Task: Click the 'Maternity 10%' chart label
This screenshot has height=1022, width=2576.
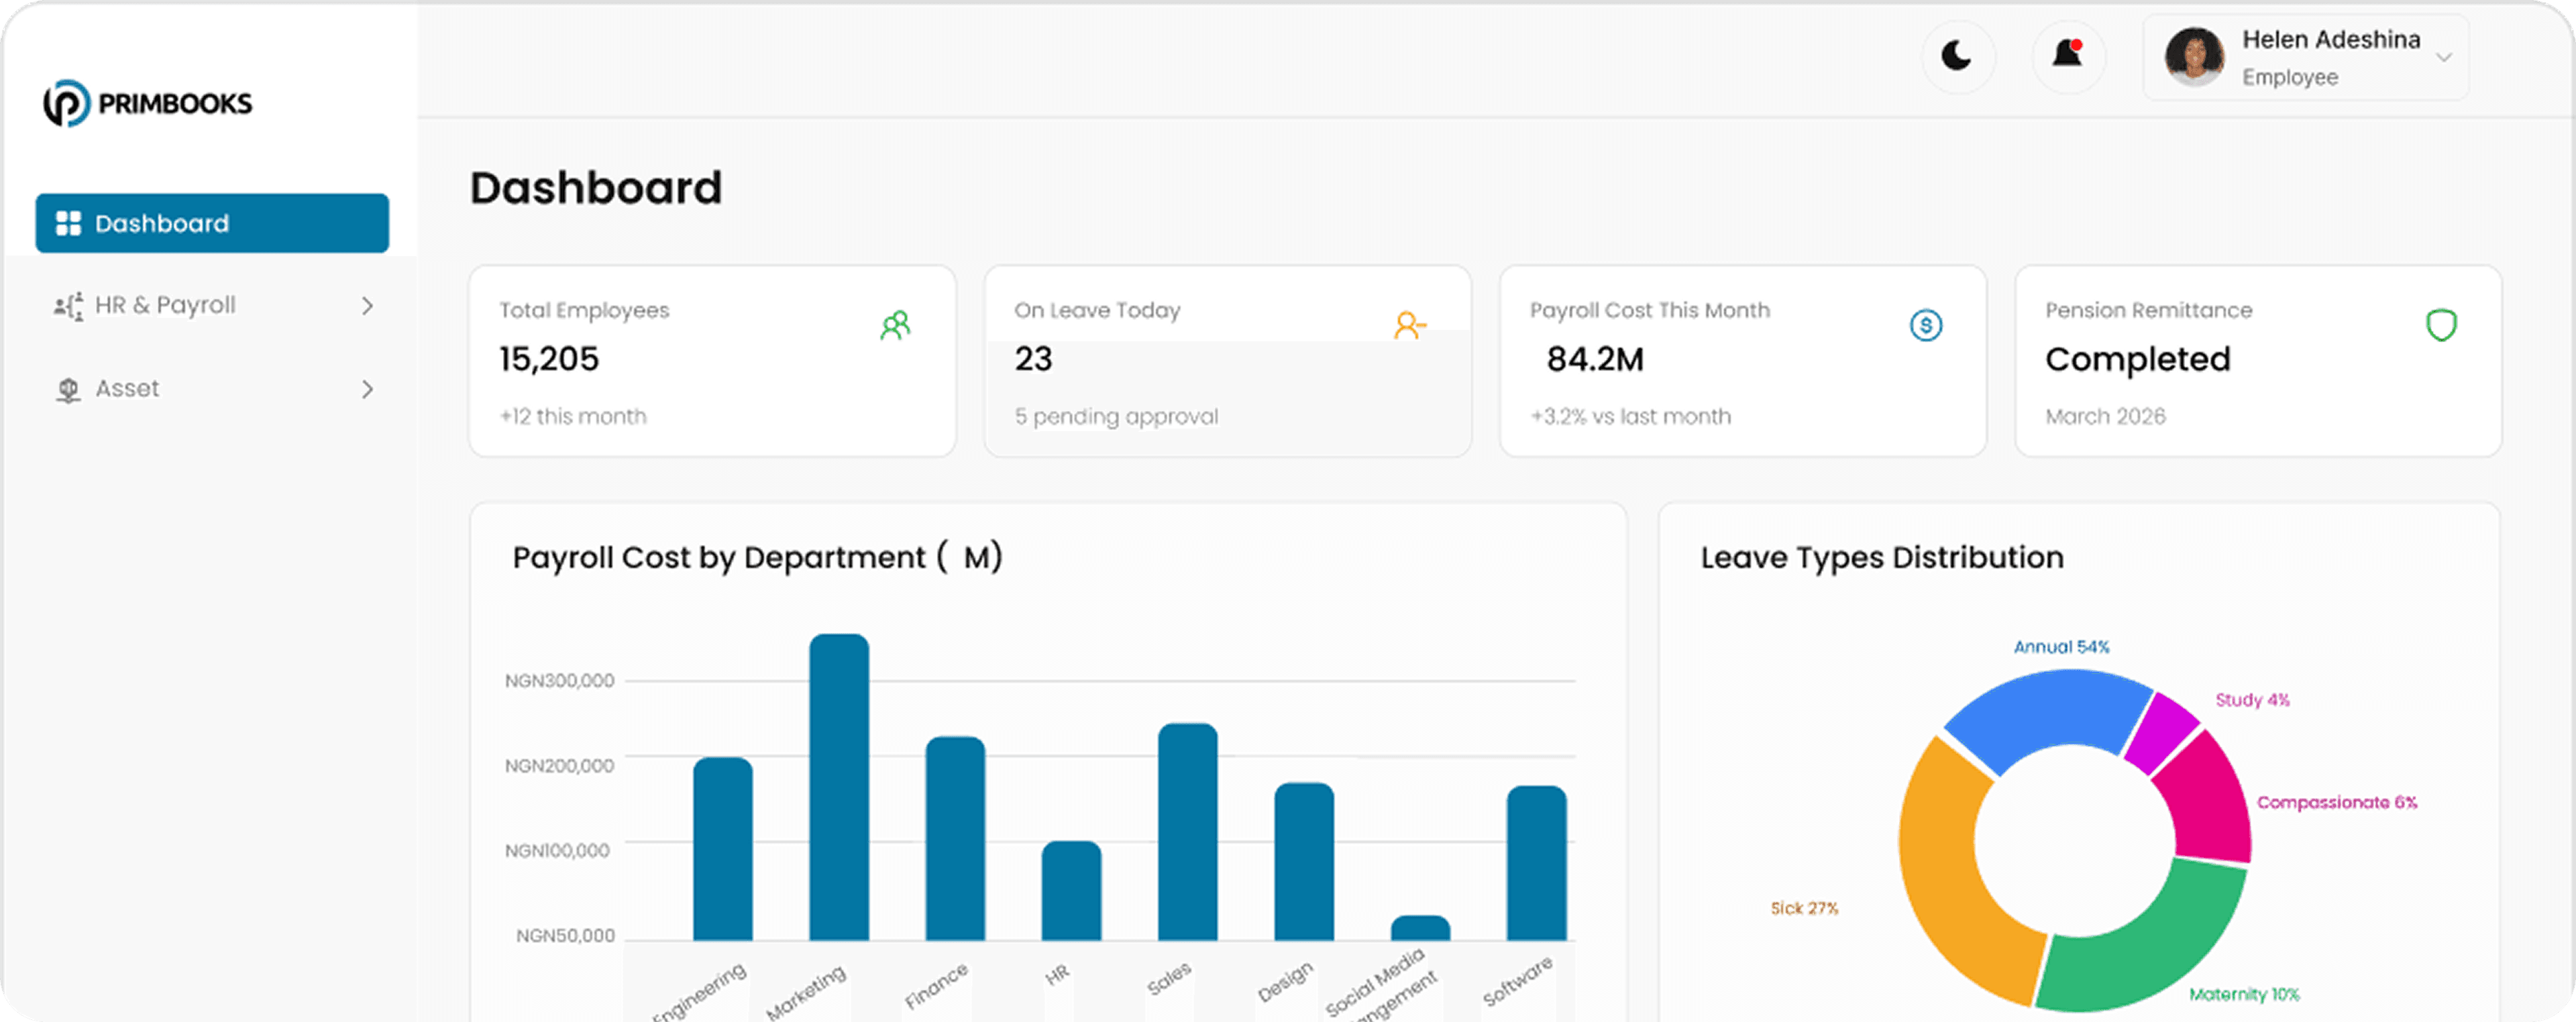Action: tap(2244, 994)
